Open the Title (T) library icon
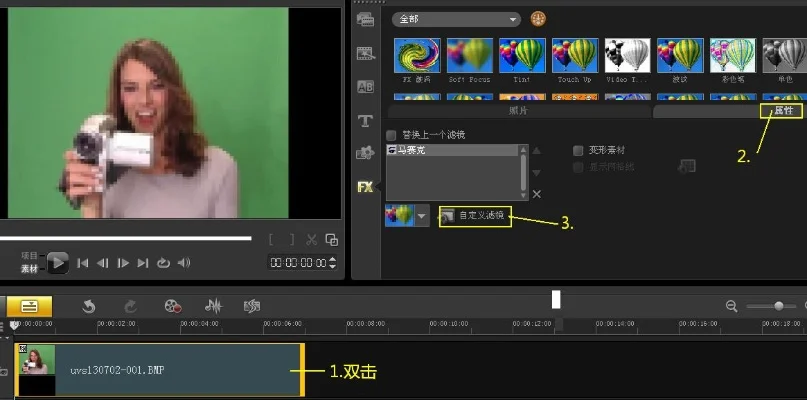 tap(365, 121)
